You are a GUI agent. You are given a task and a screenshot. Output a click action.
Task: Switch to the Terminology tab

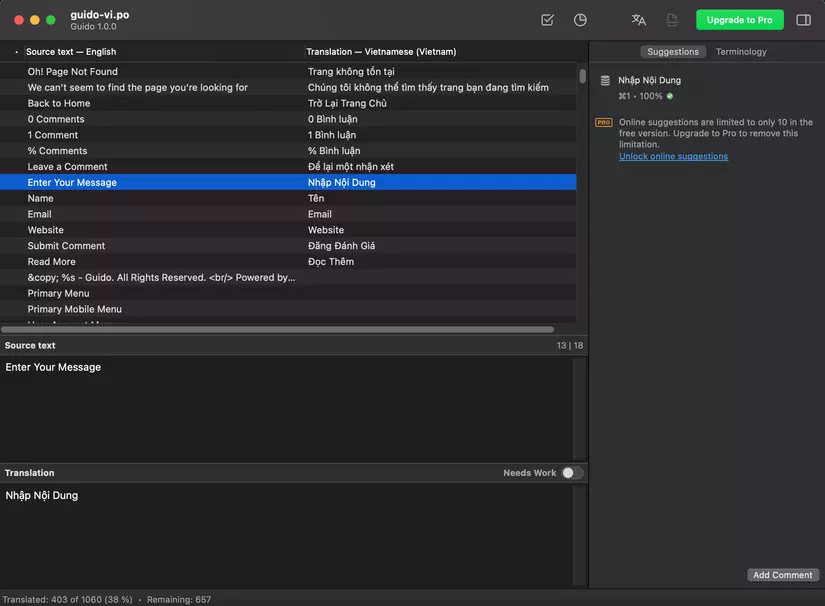741,52
